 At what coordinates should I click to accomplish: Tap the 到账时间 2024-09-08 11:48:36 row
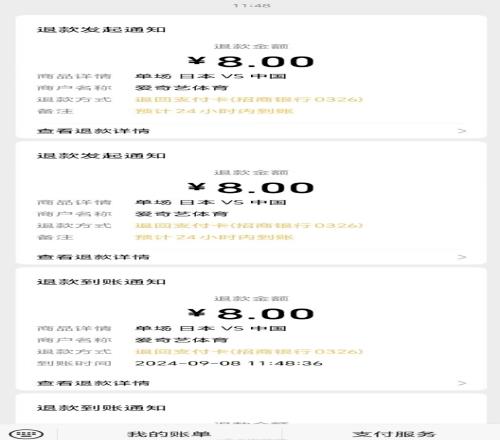(x=180, y=363)
